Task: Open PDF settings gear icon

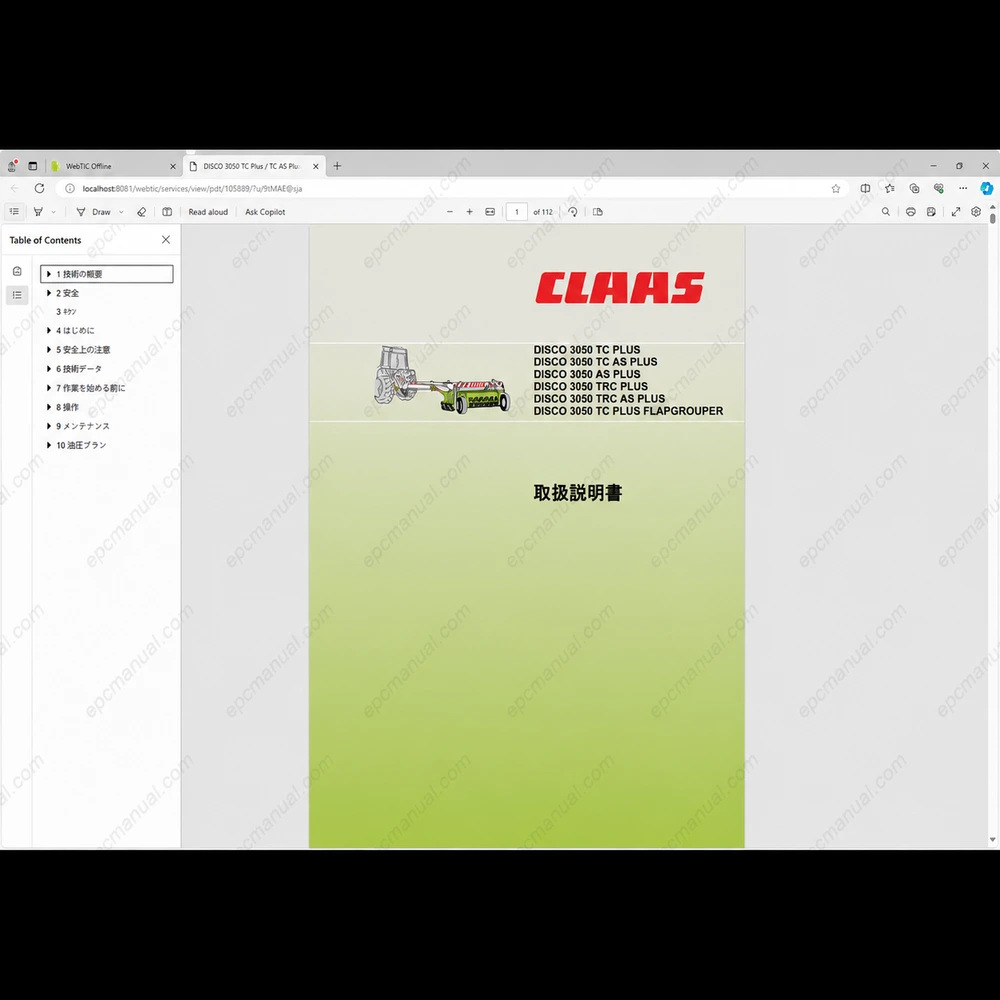Action: (x=976, y=212)
